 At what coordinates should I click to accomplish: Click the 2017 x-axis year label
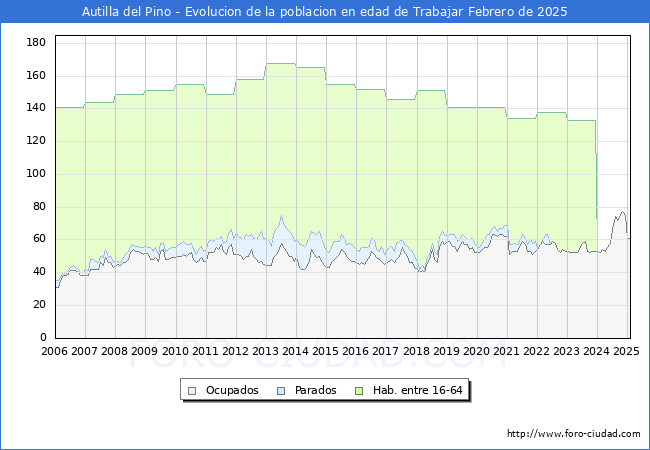tap(386, 351)
